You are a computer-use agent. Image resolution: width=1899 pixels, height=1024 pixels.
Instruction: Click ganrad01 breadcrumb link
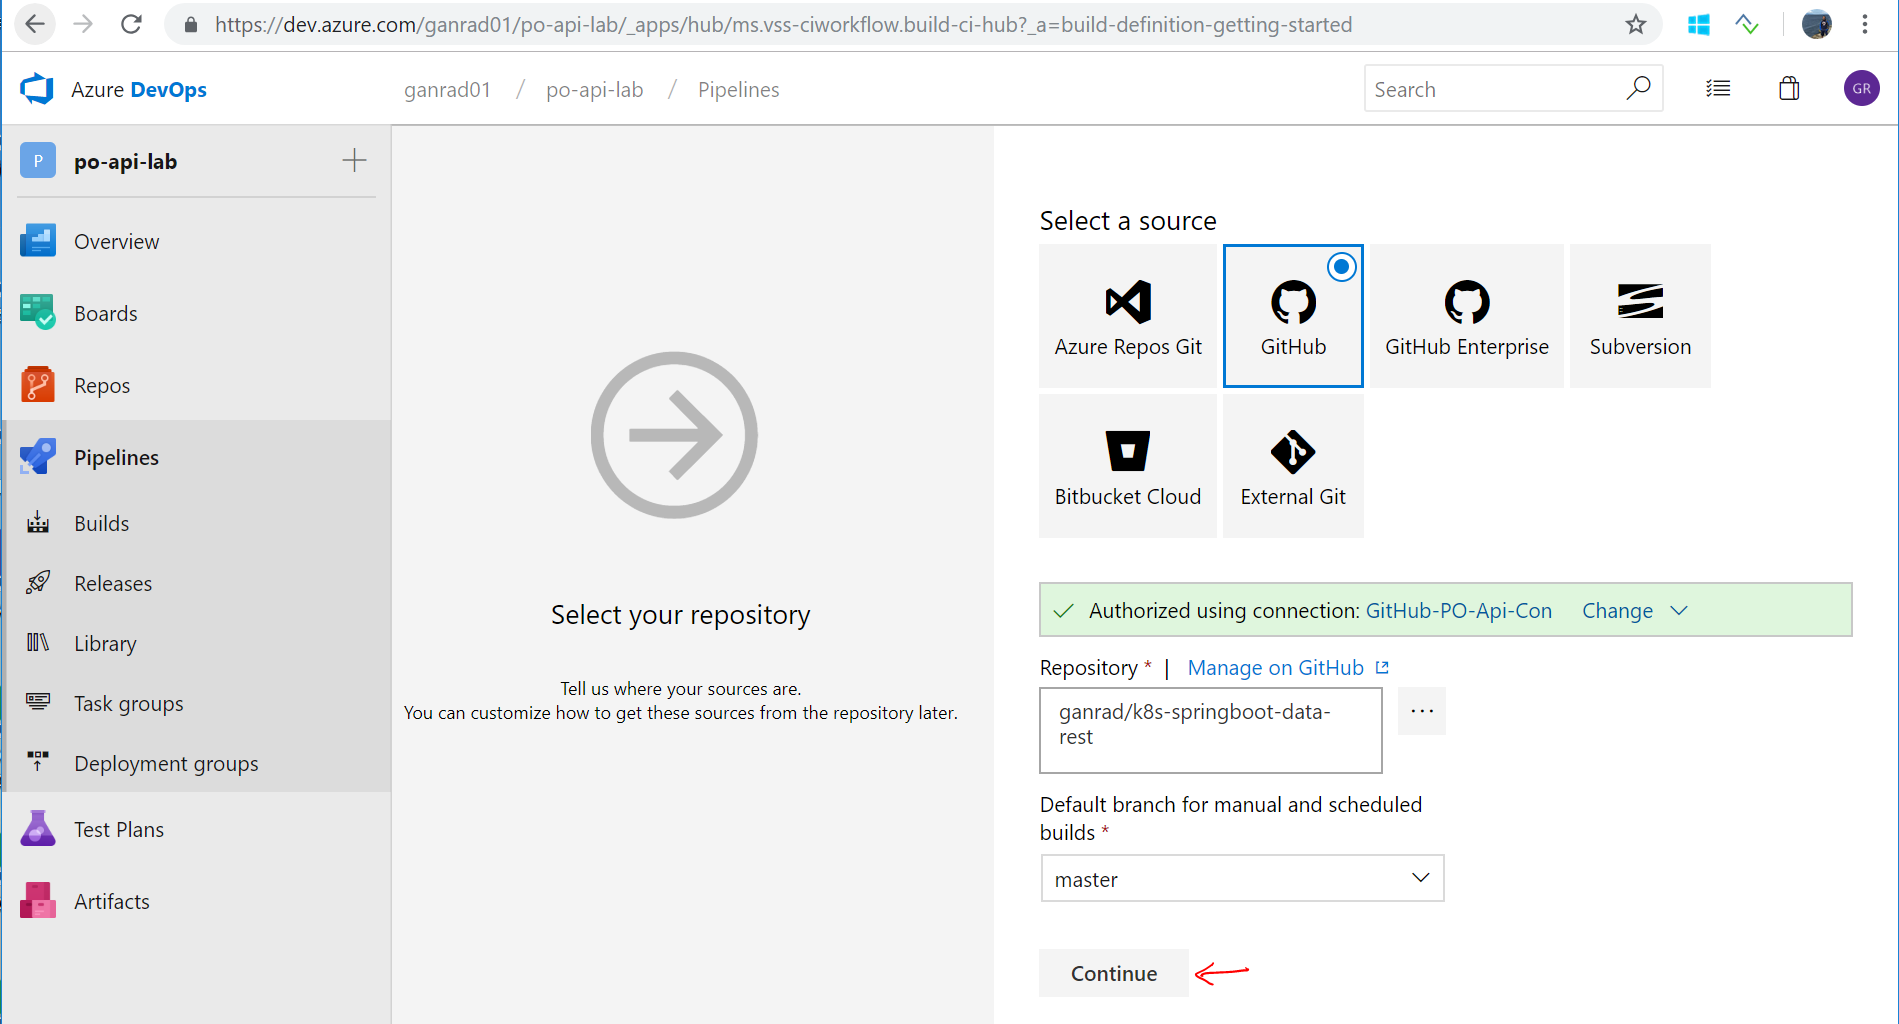(x=447, y=89)
